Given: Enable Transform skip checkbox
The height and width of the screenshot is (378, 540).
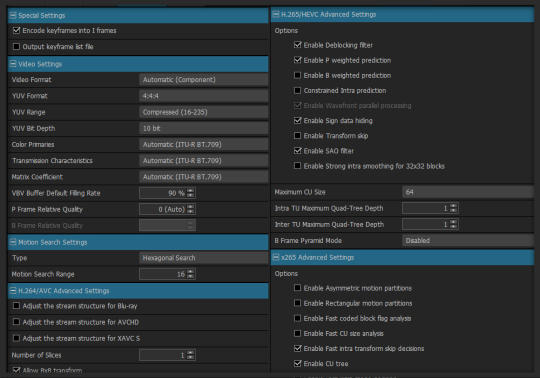Looking at the screenshot, I should click(x=298, y=135).
